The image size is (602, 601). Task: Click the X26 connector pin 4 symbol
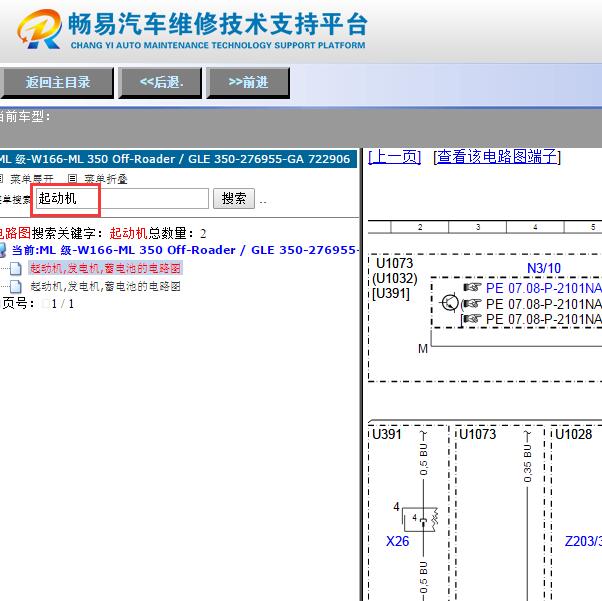[x=420, y=519]
